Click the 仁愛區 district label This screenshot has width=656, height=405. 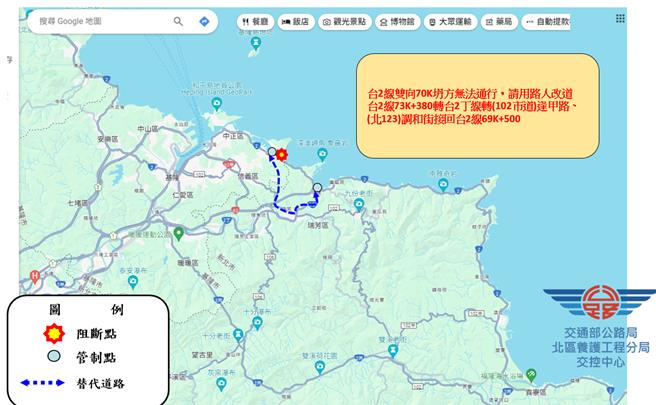(x=183, y=195)
